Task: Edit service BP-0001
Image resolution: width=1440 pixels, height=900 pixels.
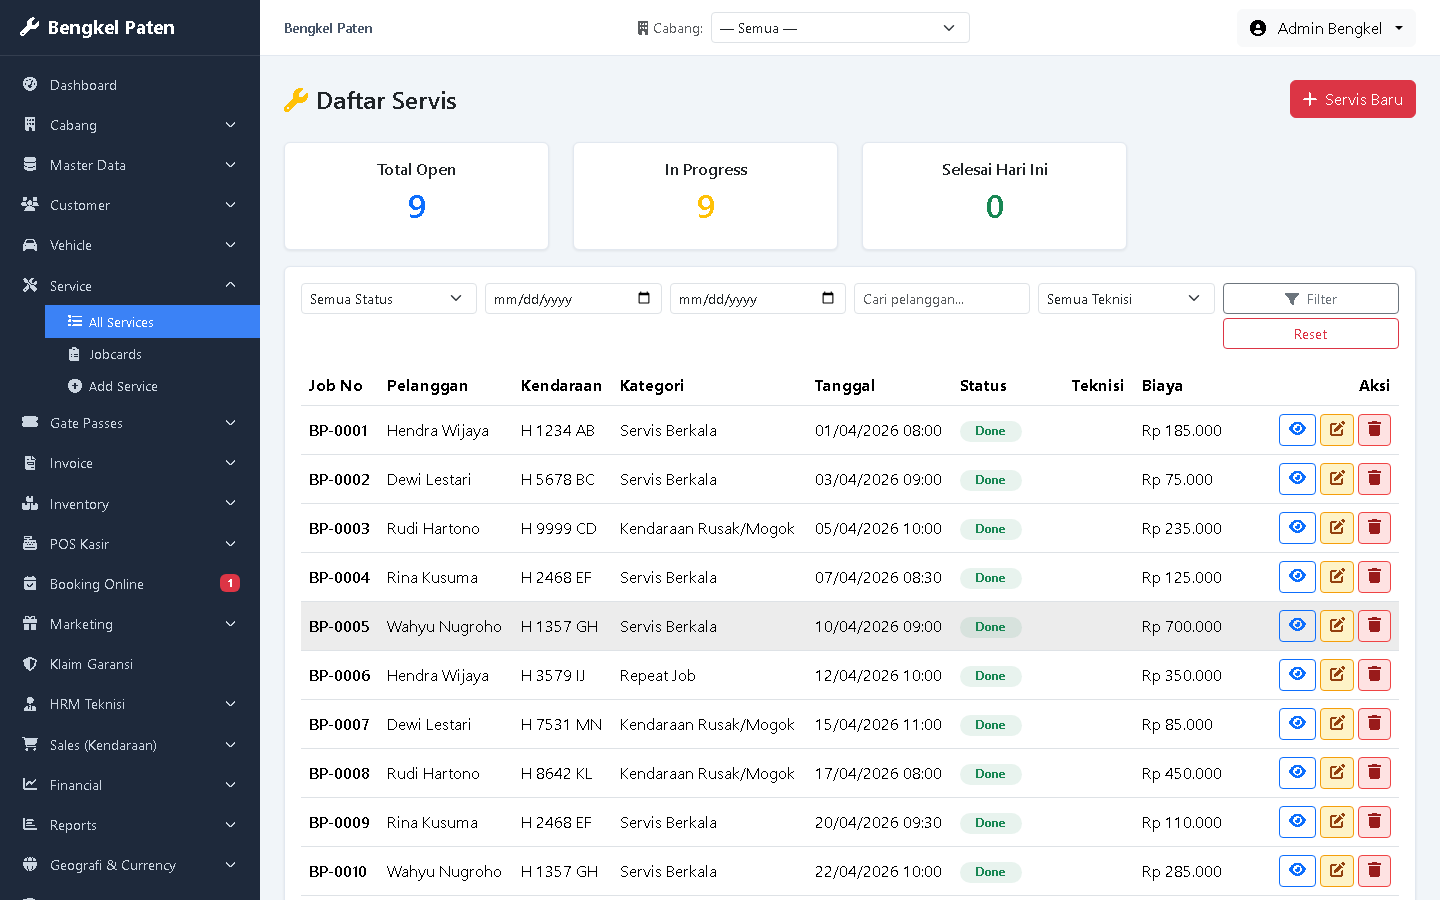Action: (1337, 430)
